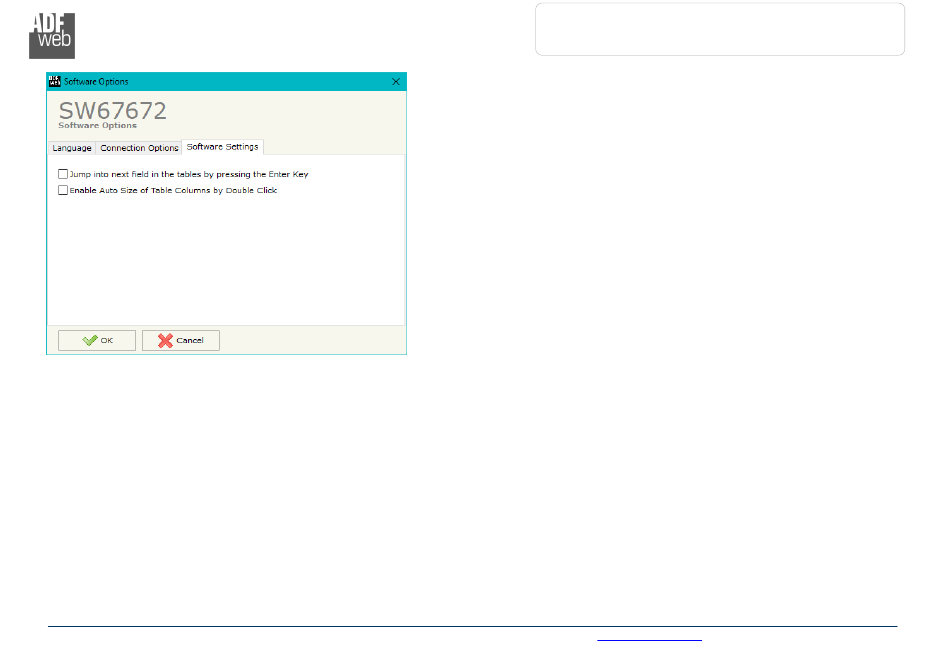Image resolution: width=950 pixels, height=659 pixels.
Task: Select the Software Settings tab
Action: click(222, 147)
